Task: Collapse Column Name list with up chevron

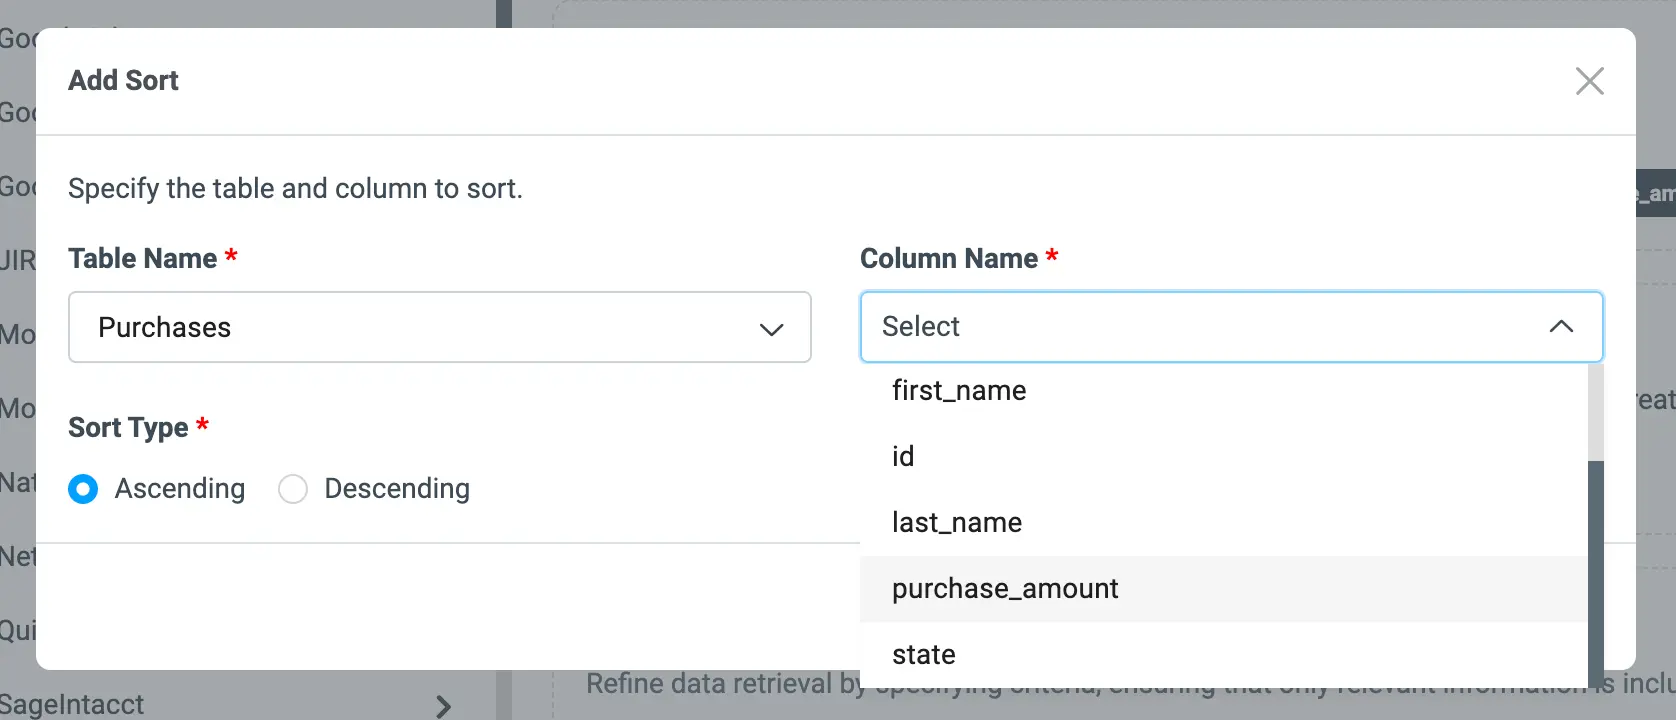Action: pos(1561,327)
